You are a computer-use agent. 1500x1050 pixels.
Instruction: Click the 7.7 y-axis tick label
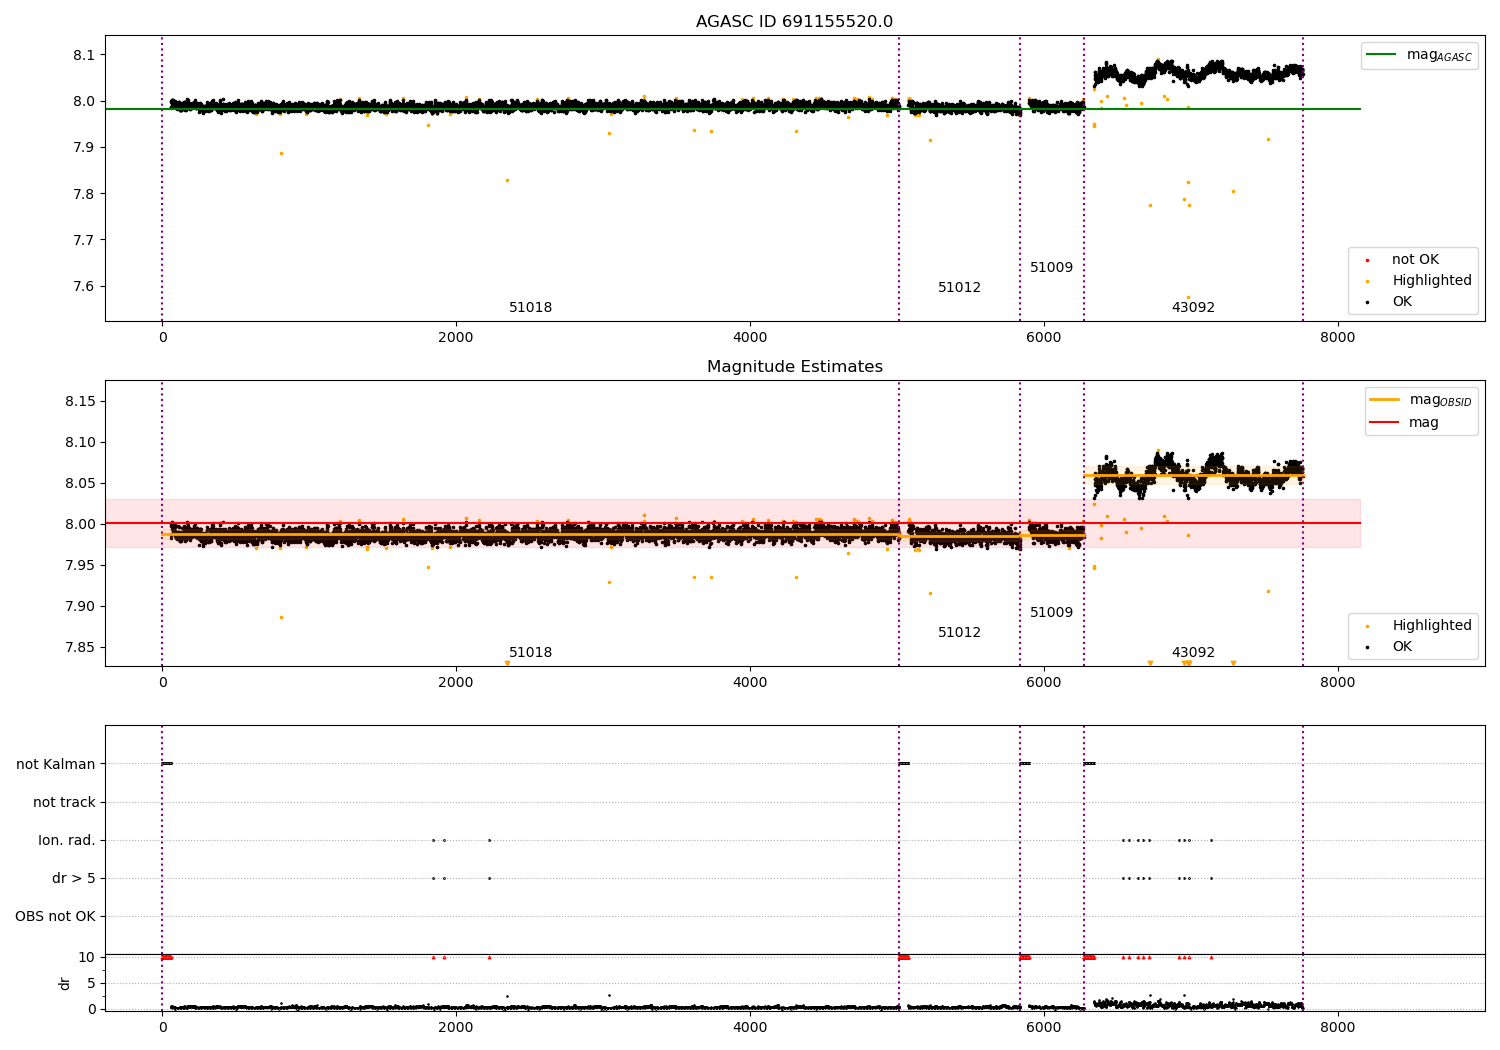click(84, 240)
